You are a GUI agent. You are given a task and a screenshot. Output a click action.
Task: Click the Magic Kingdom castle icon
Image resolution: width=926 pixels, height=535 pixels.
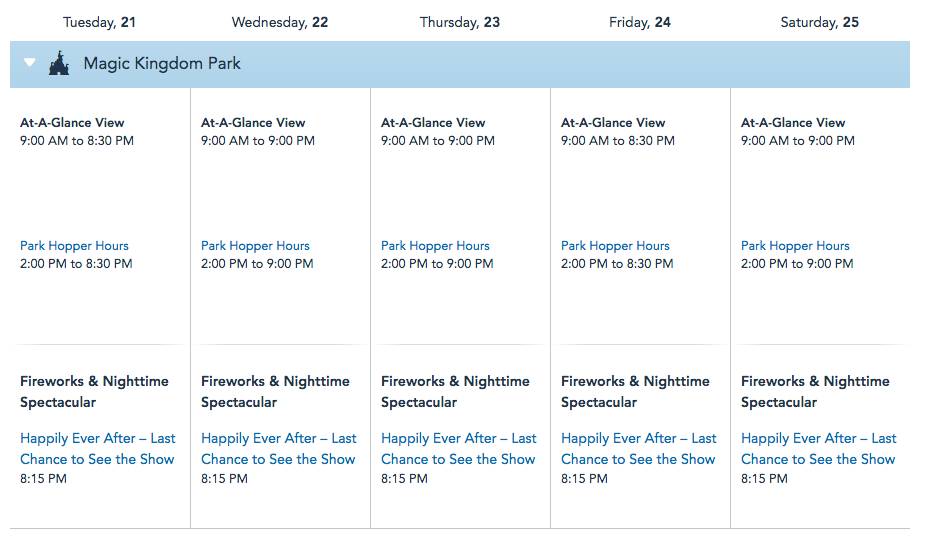tap(59, 63)
